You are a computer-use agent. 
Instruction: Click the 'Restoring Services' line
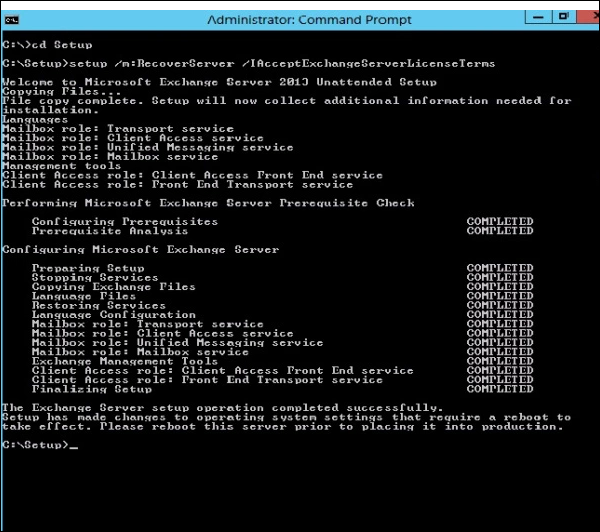point(99,305)
